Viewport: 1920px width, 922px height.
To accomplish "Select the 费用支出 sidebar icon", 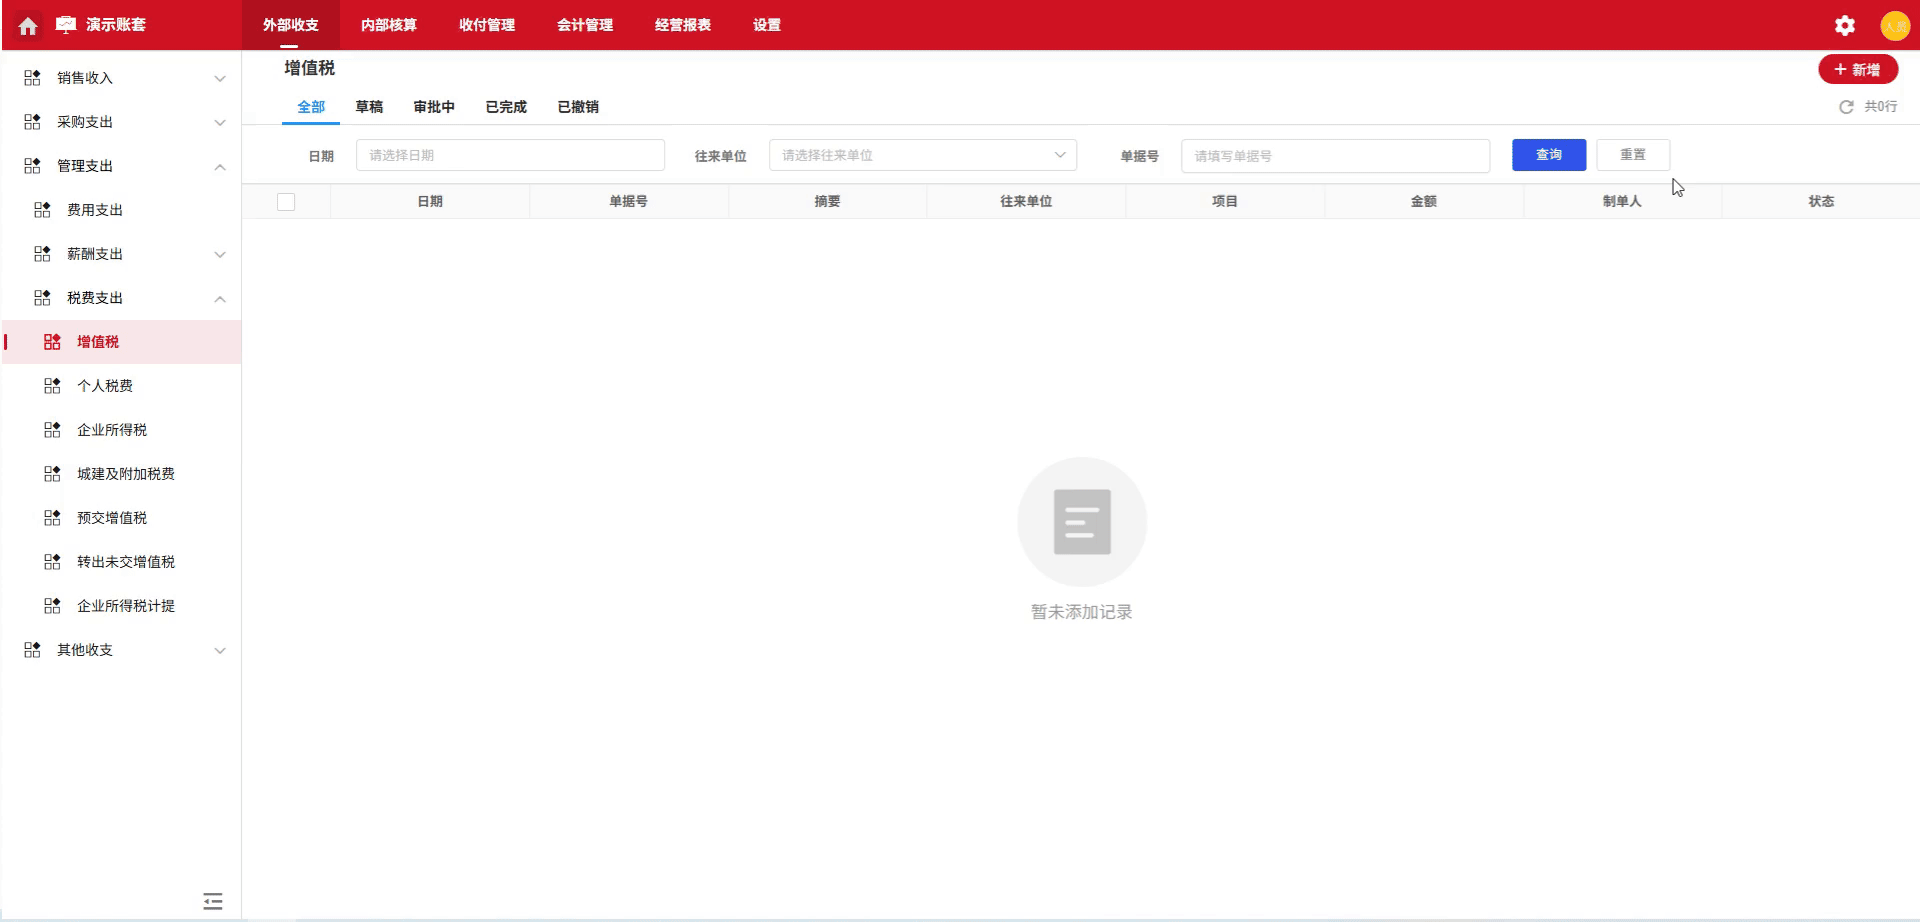I will 41,209.
